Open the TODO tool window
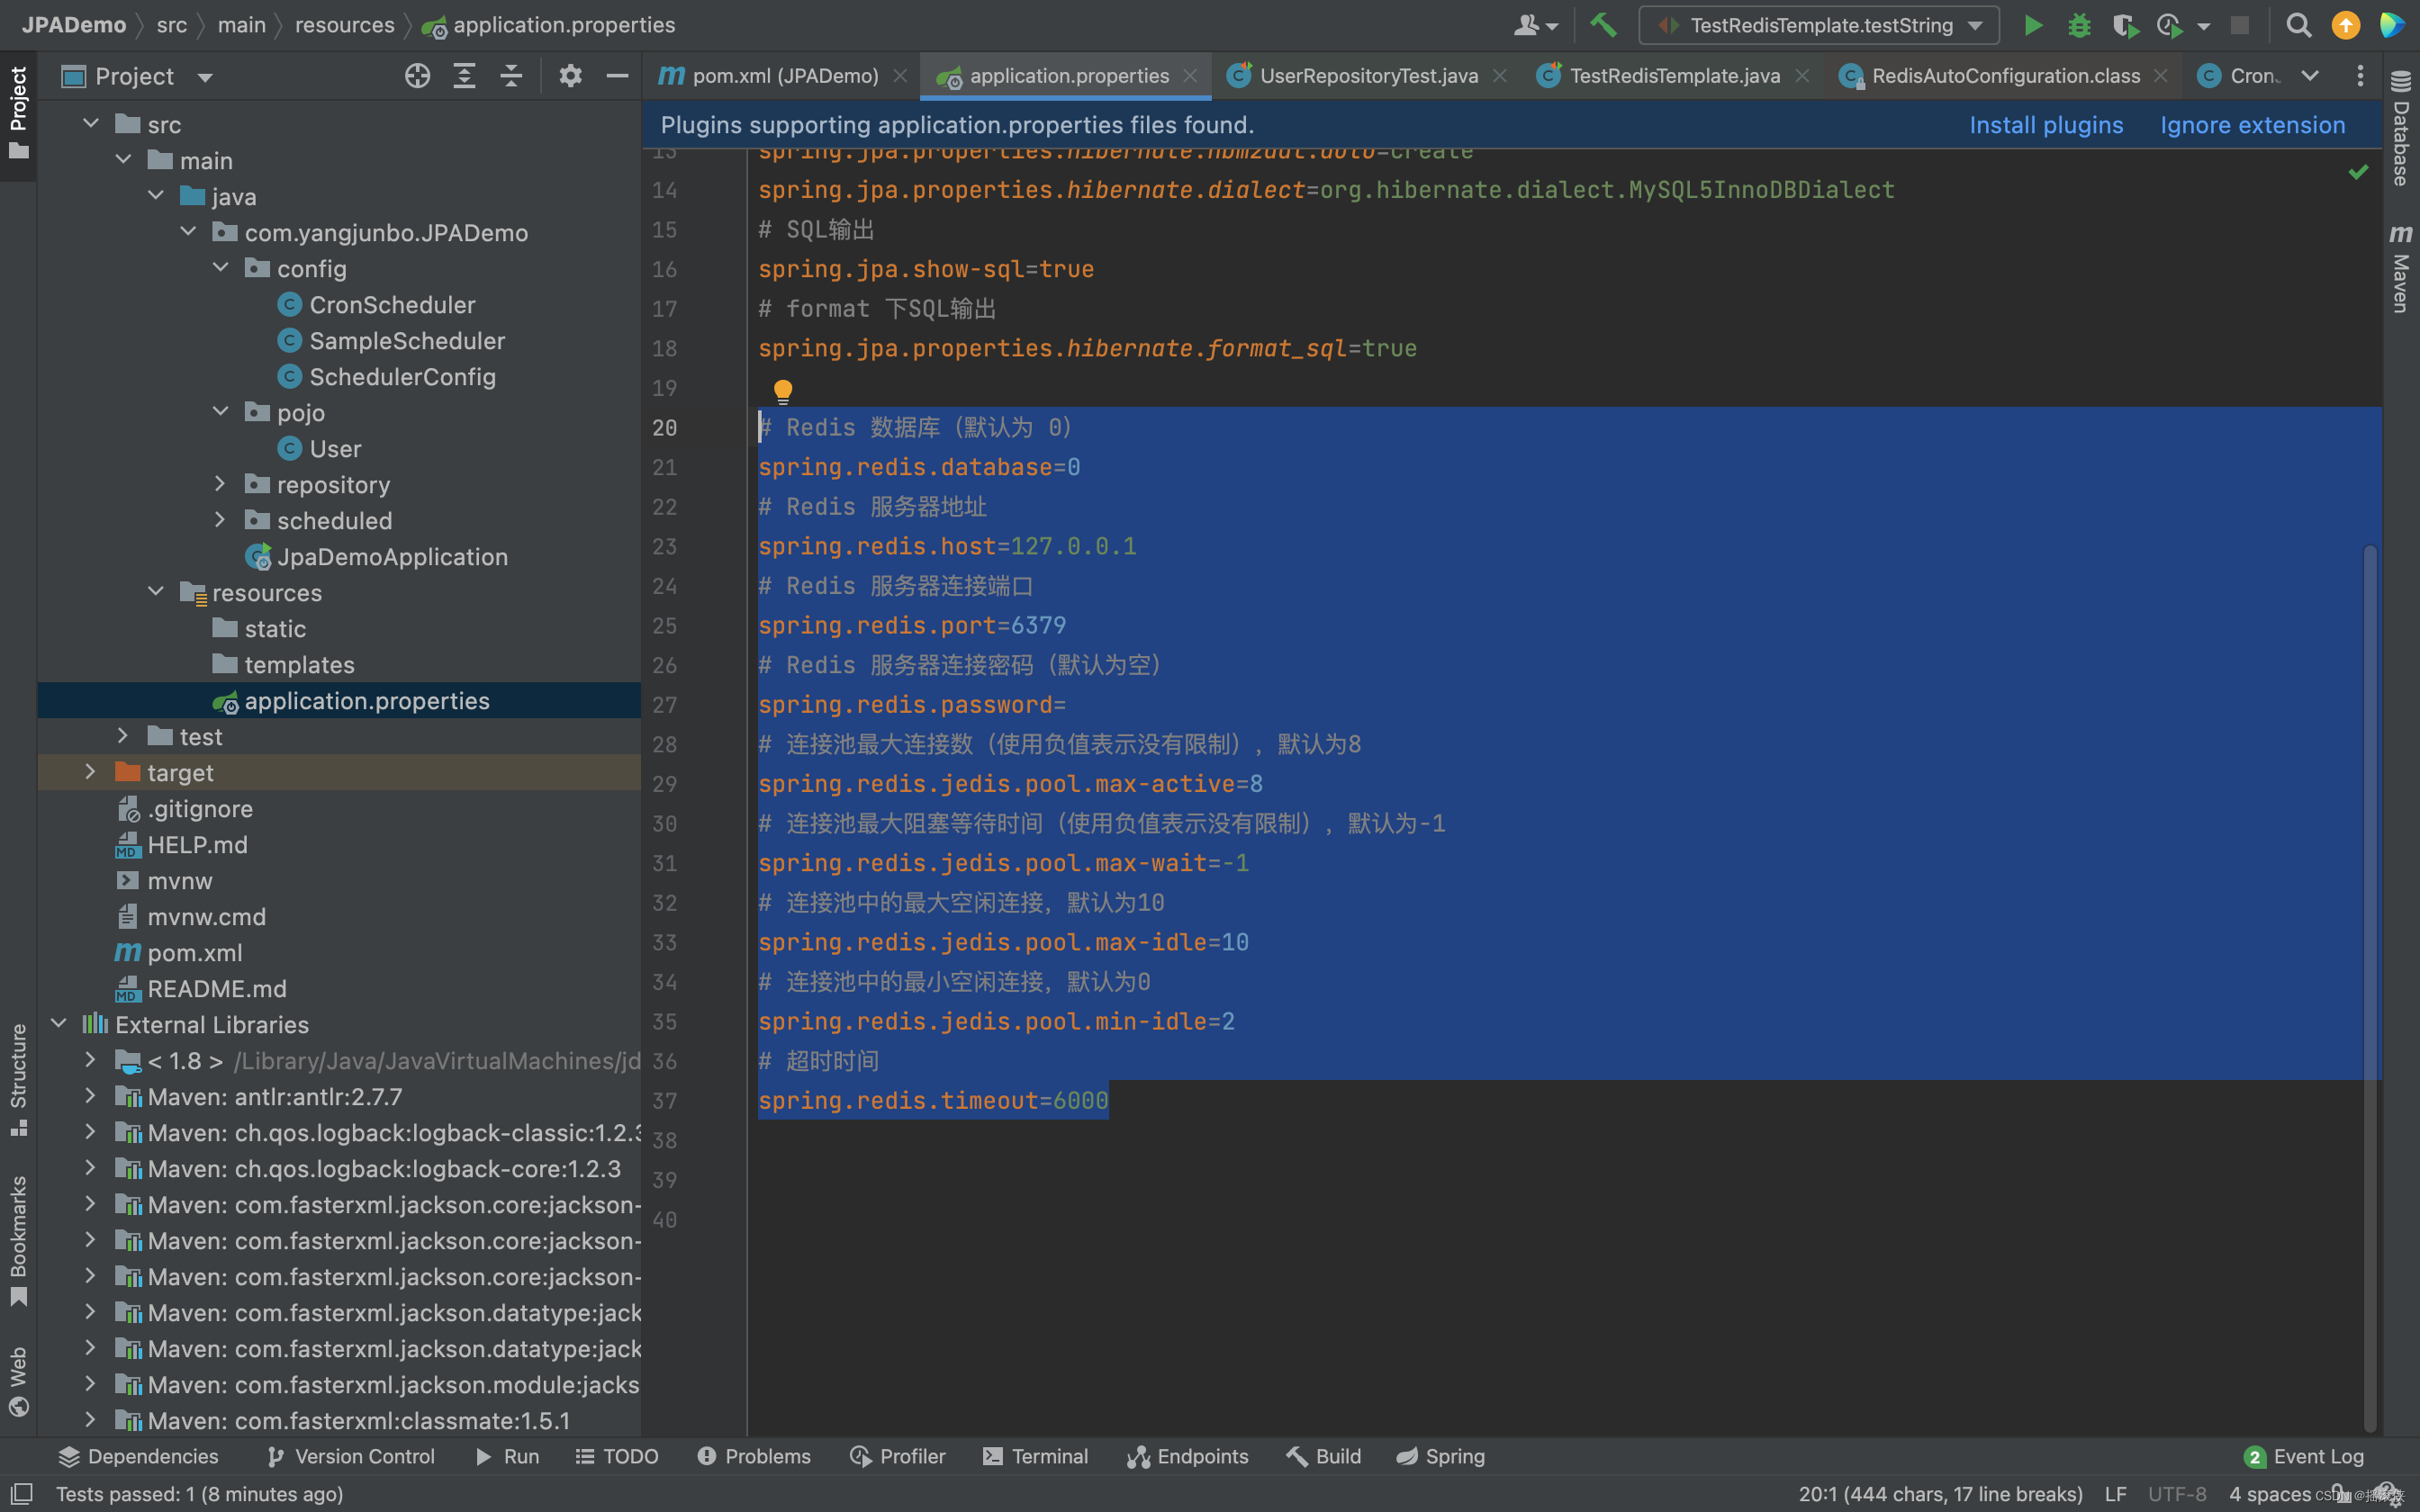The height and width of the screenshot is (1512, 2420). (x=617, y=1456)
